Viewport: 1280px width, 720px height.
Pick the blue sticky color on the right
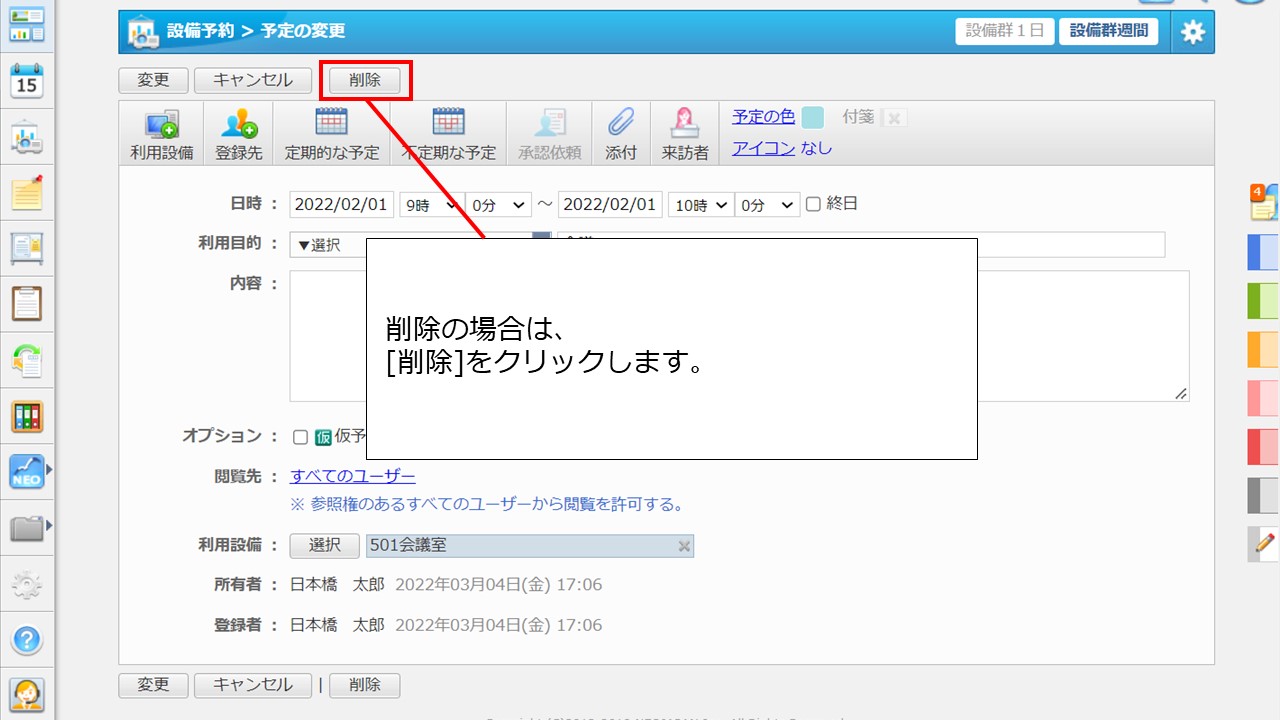click(x=1264, y=253)
